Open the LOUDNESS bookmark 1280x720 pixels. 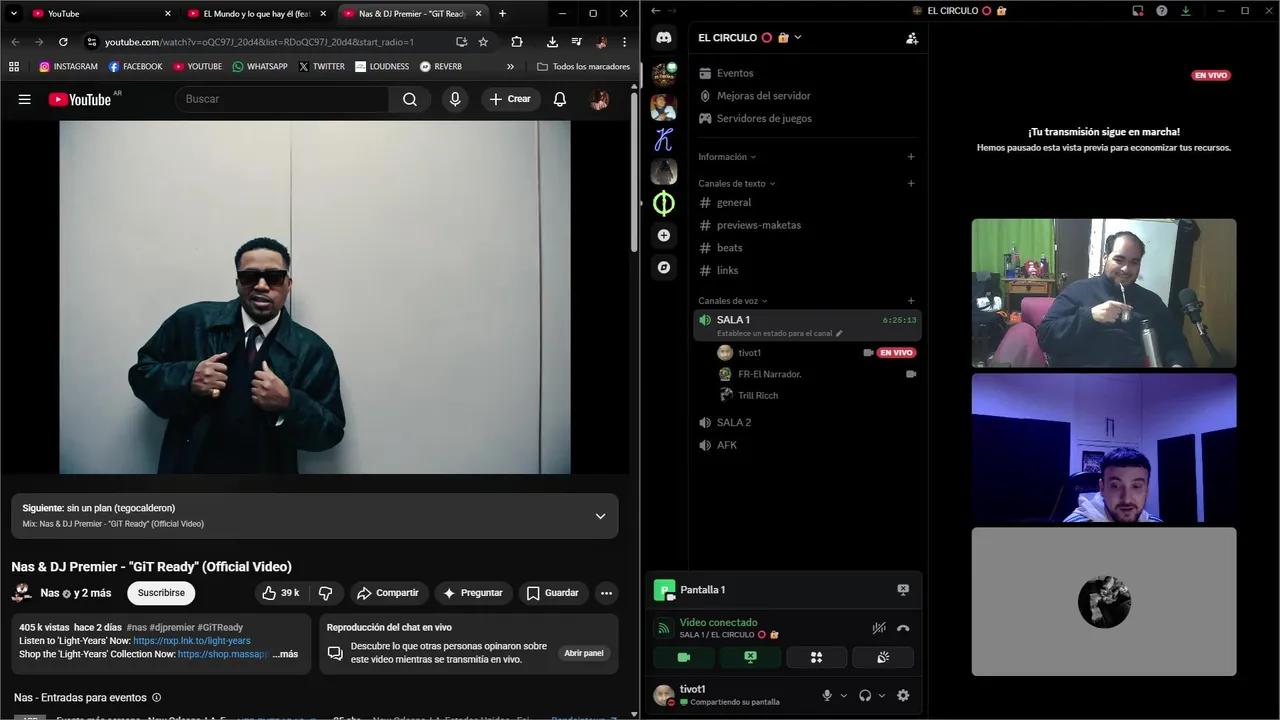click(x=382, y=67)
